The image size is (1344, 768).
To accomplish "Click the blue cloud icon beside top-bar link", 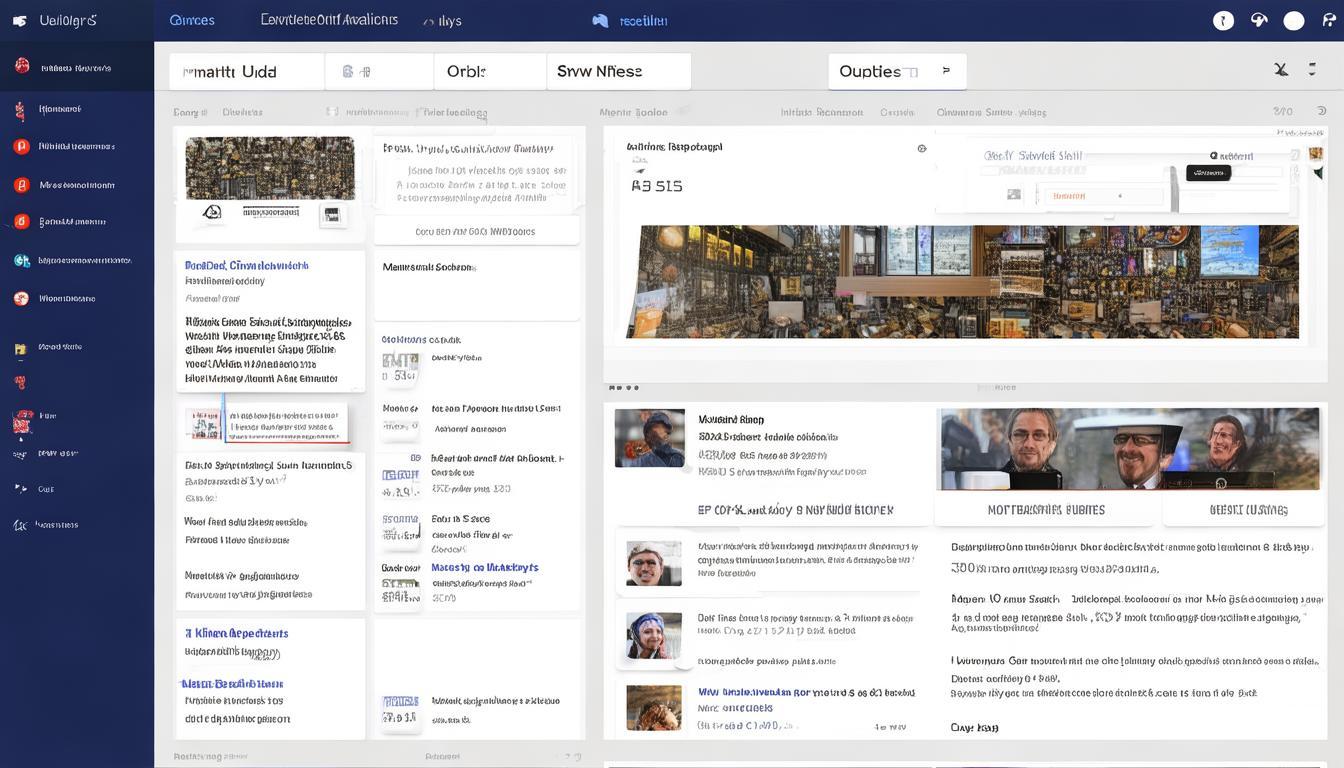I will (x=600, y=20).
